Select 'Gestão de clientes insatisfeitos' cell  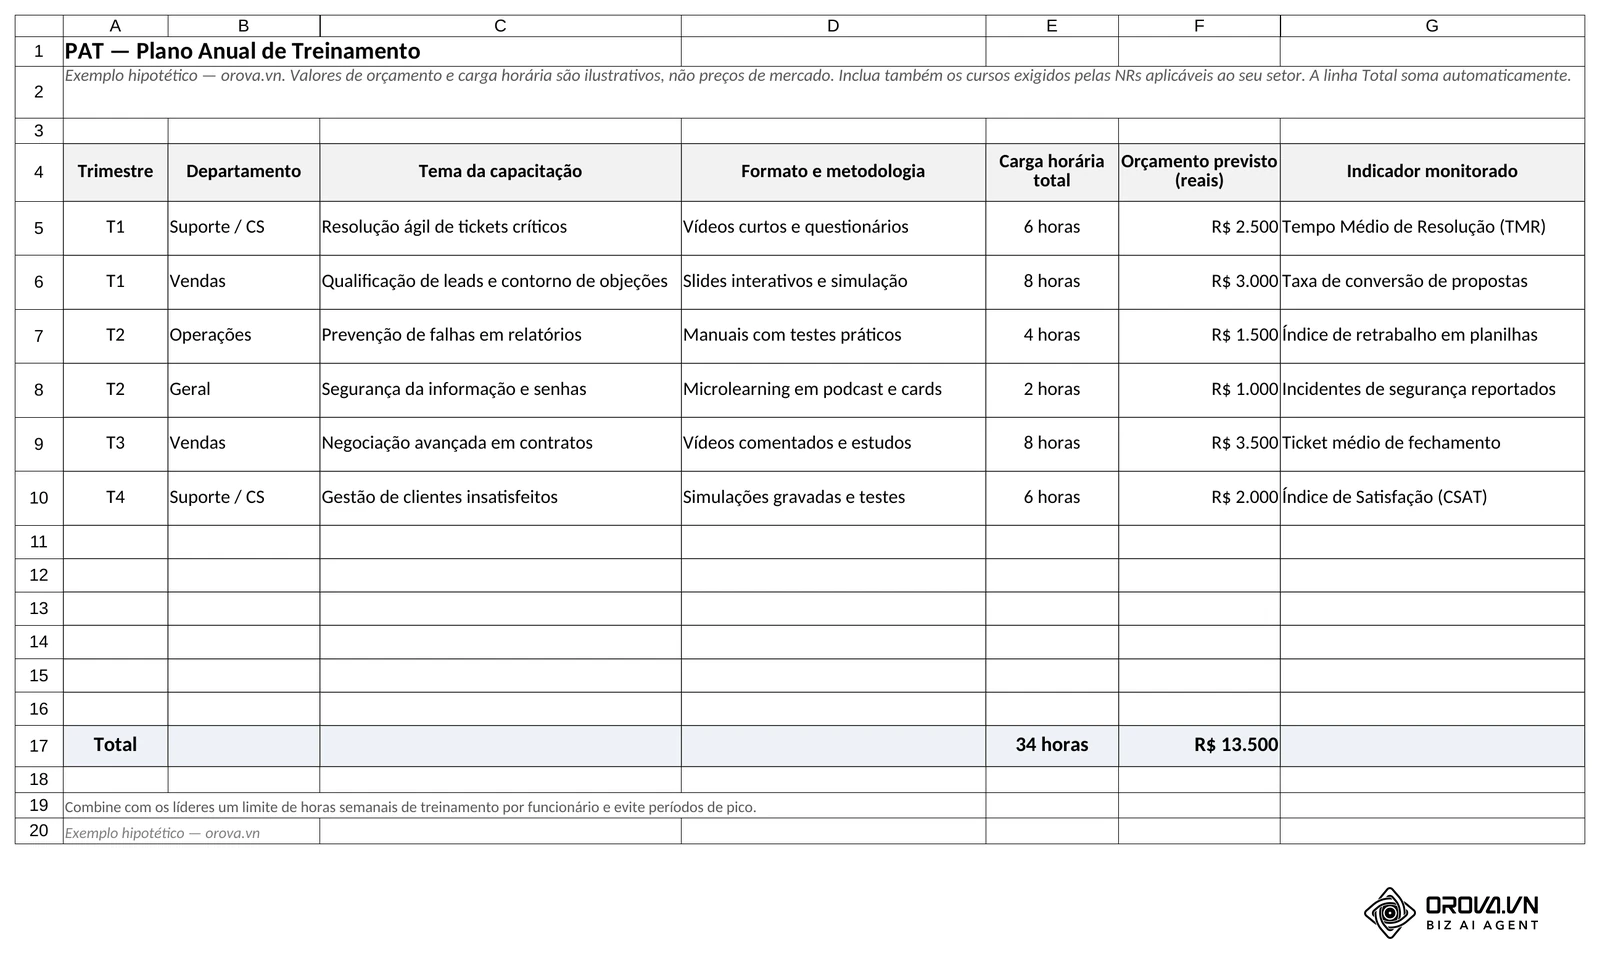point(500,498)
